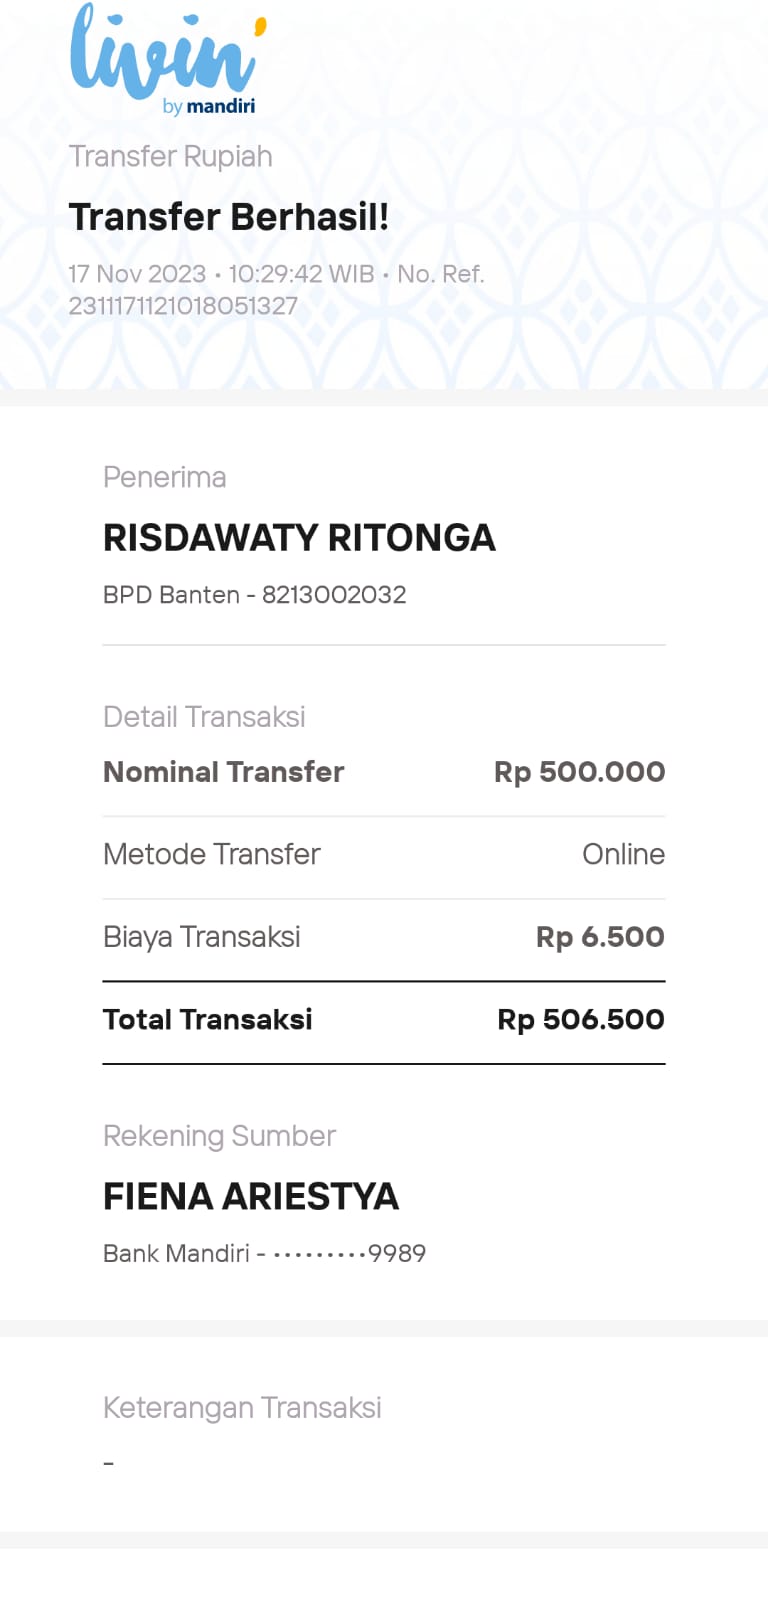
Task: Click the "Keterangan Transaksi" label
Action: point(242,1408)
